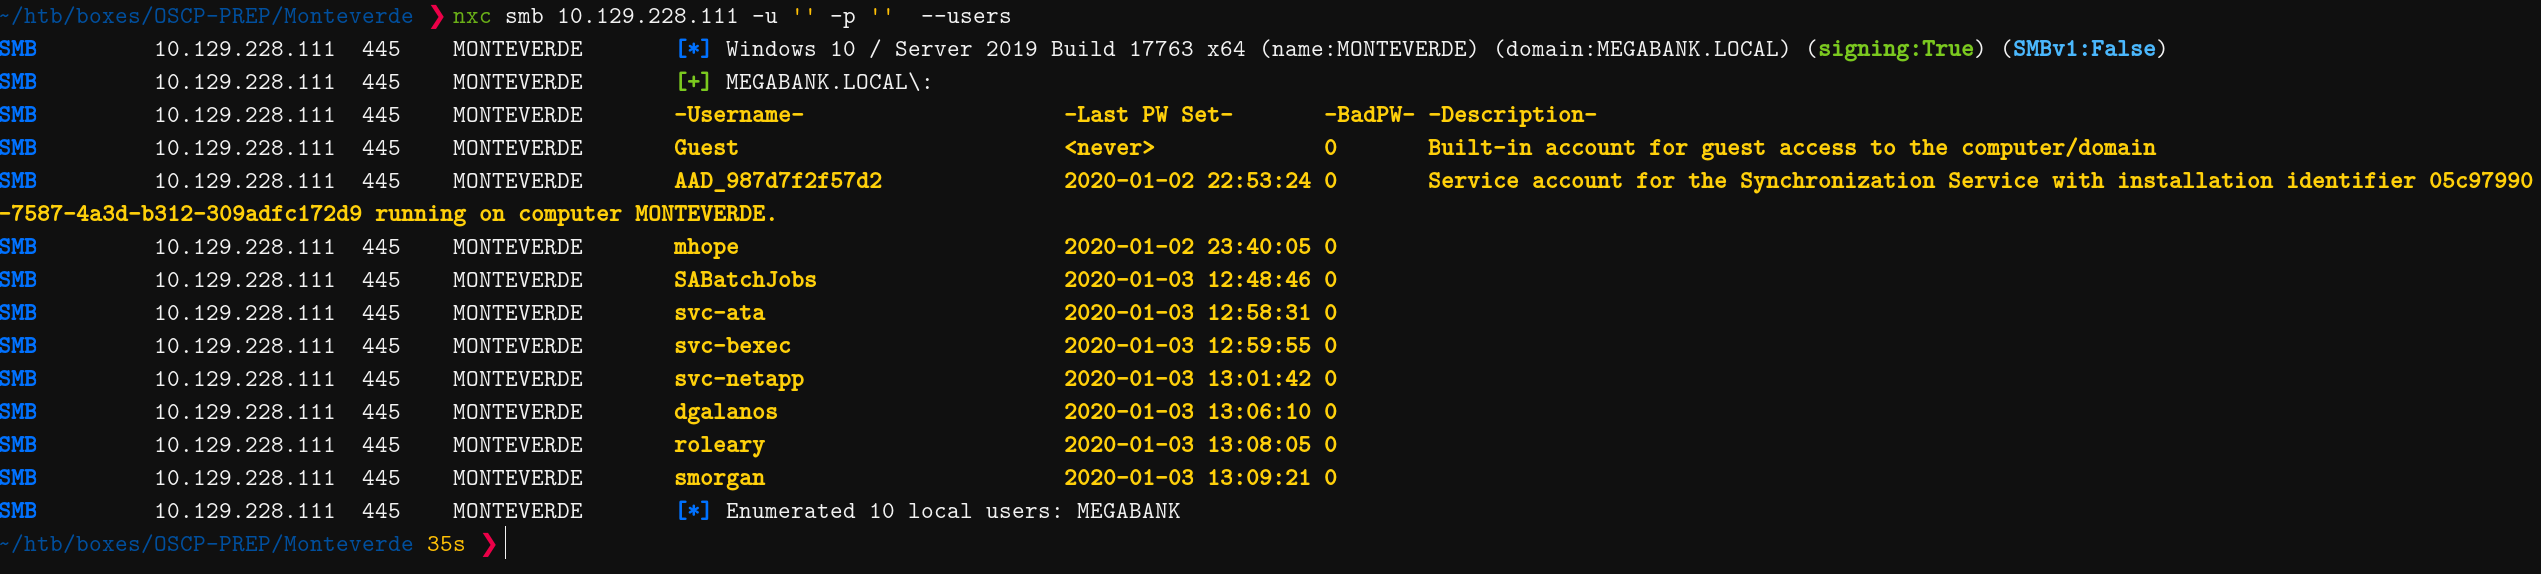Click the dgalanos username
The image size is (2541, 574).
(725, 412)
